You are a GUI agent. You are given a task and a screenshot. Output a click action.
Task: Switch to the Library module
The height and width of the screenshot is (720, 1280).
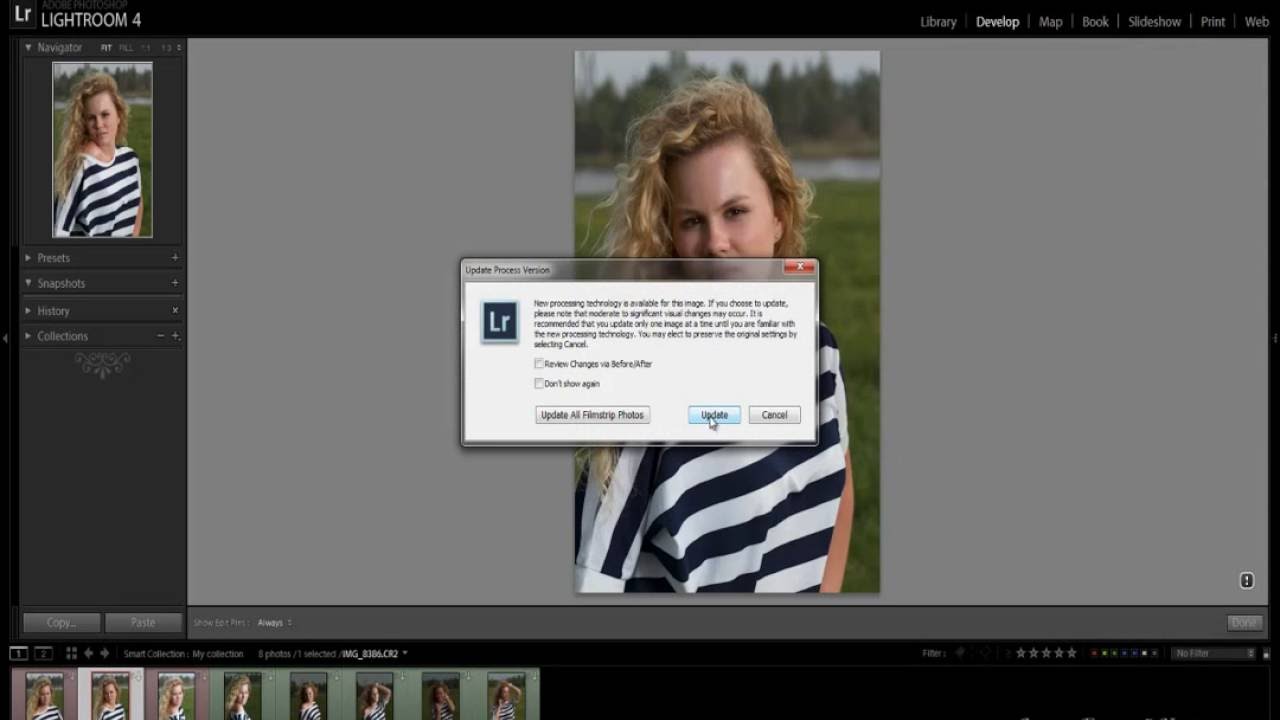click(938, 22)
